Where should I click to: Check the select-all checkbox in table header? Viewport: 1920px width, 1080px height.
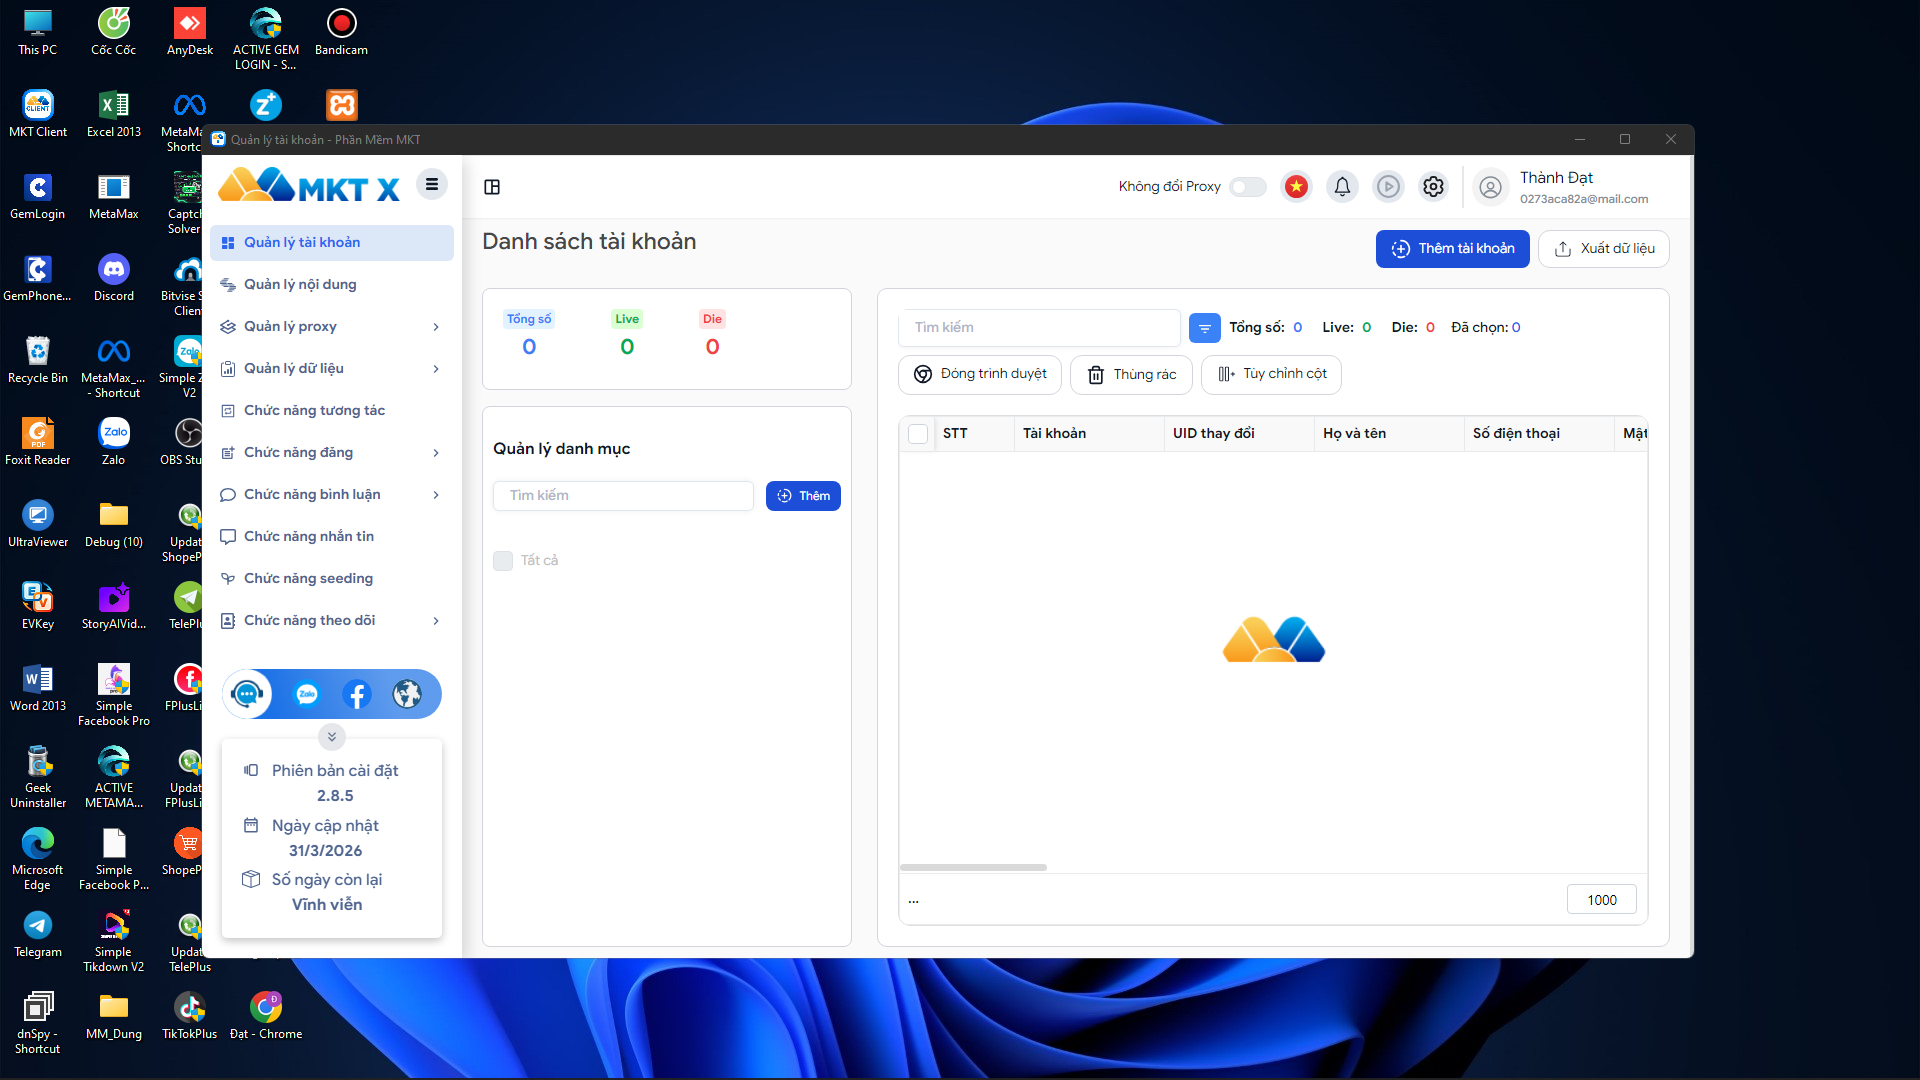point(918,433)
